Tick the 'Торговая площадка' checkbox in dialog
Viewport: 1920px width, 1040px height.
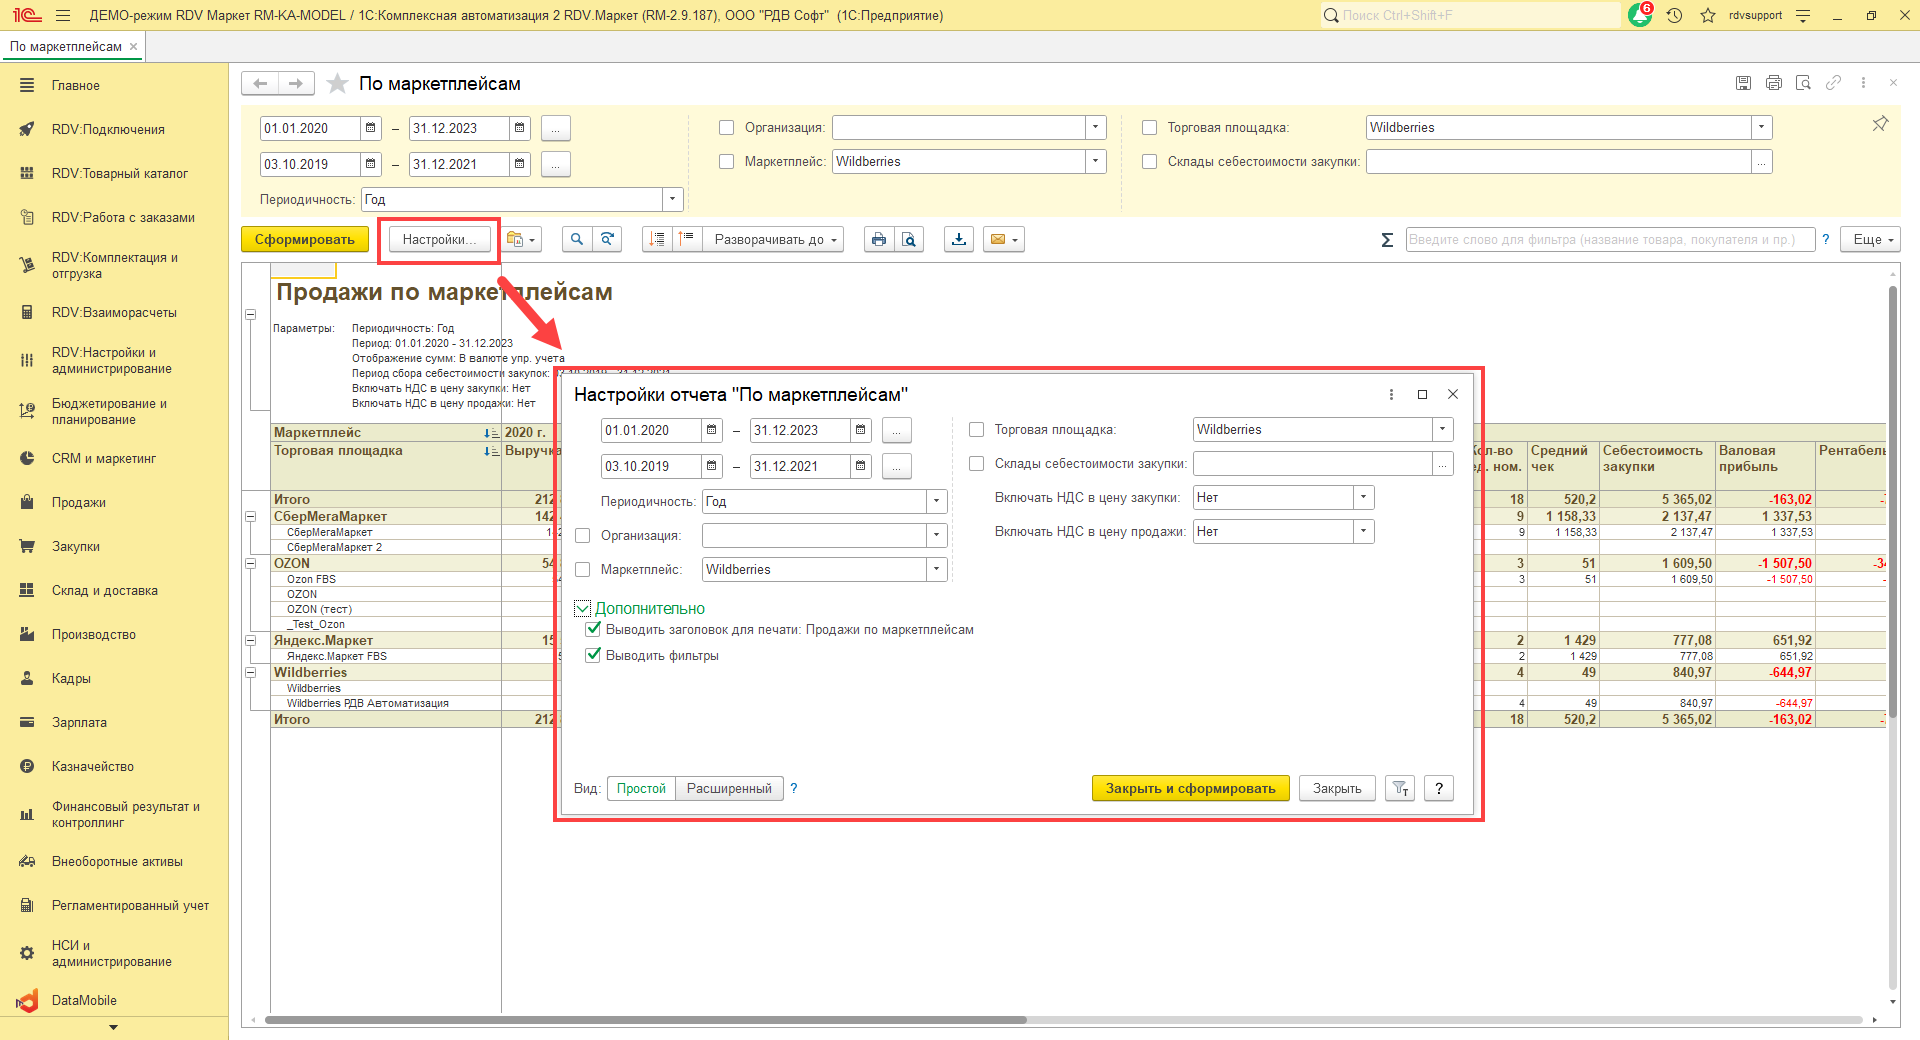pos(977,430)
